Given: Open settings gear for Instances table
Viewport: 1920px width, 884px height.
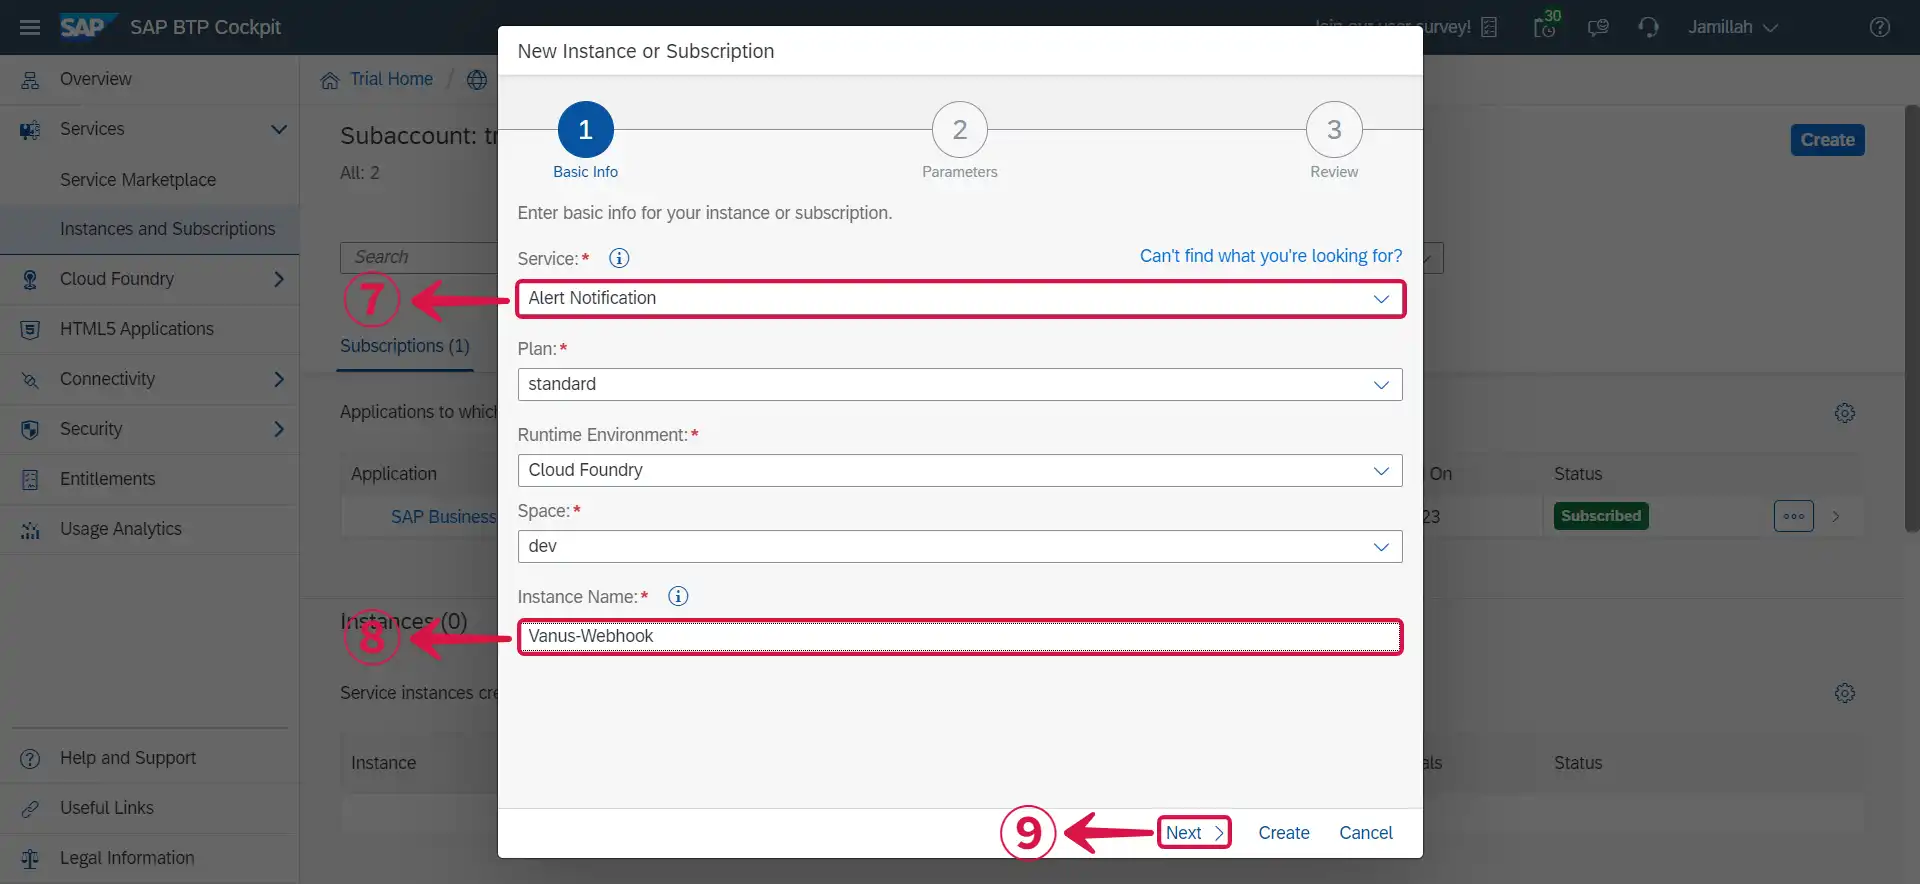Looking at the screenshot, I should 1845,693.
